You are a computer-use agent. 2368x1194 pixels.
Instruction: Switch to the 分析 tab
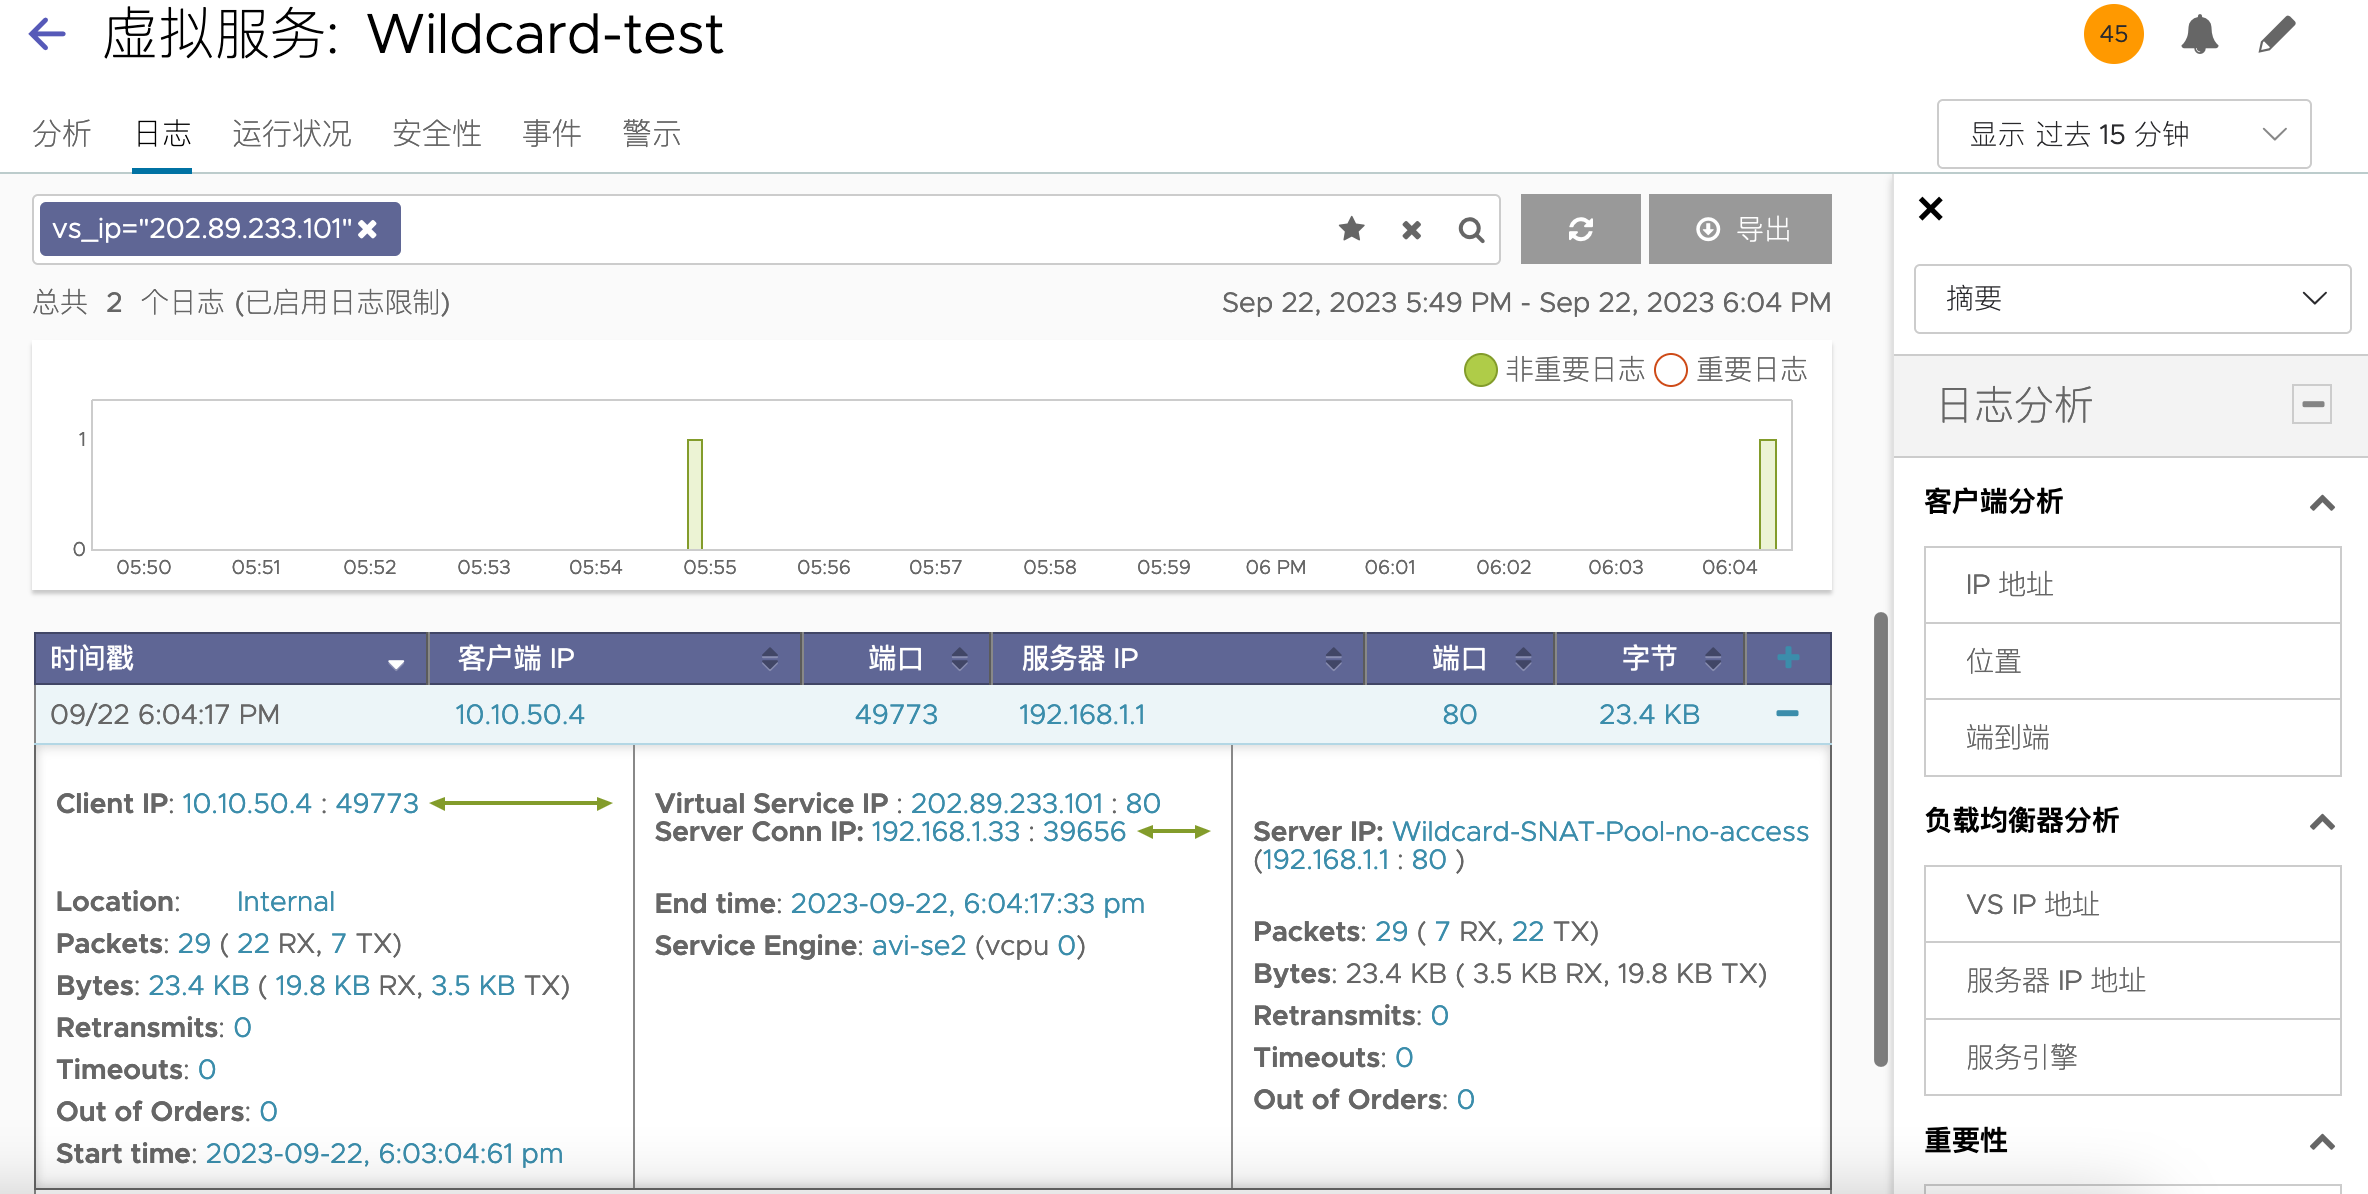coord(62,133)
